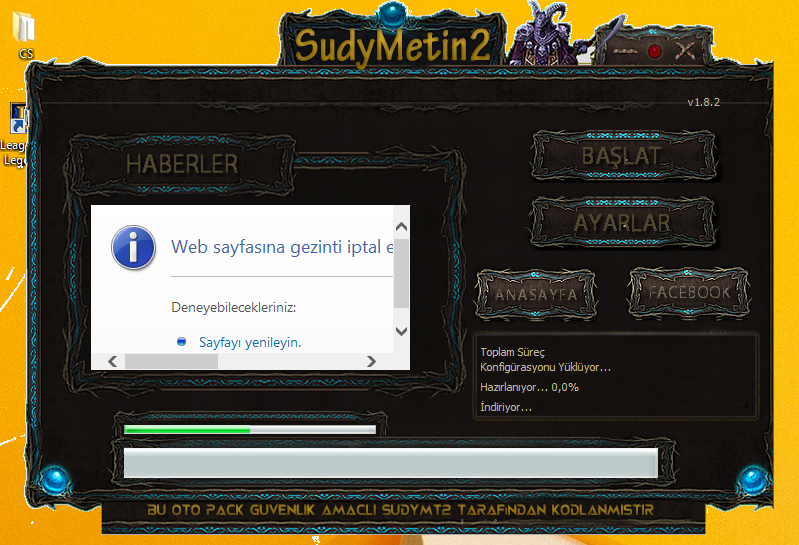
Task: Click the large grey total progress bar
Action: click(391, 462)
